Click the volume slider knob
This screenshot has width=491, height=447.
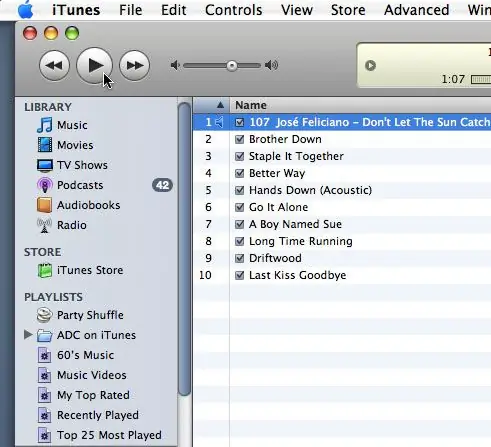pyautogui.click(x=232, y=66)
